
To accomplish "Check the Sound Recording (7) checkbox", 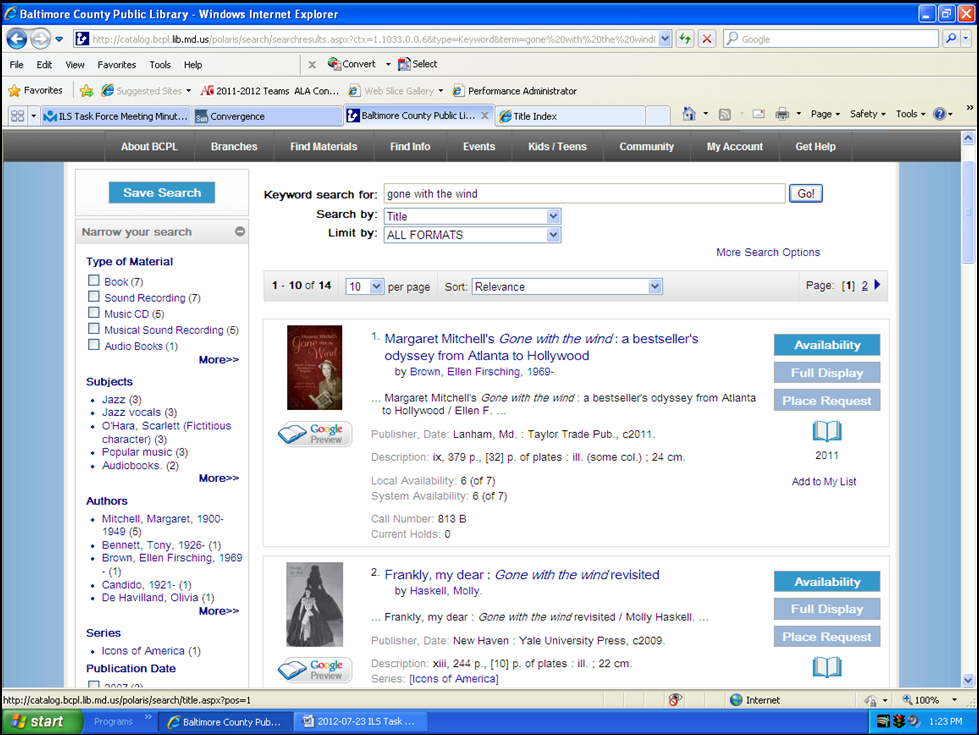I will (x=94, y=297).
